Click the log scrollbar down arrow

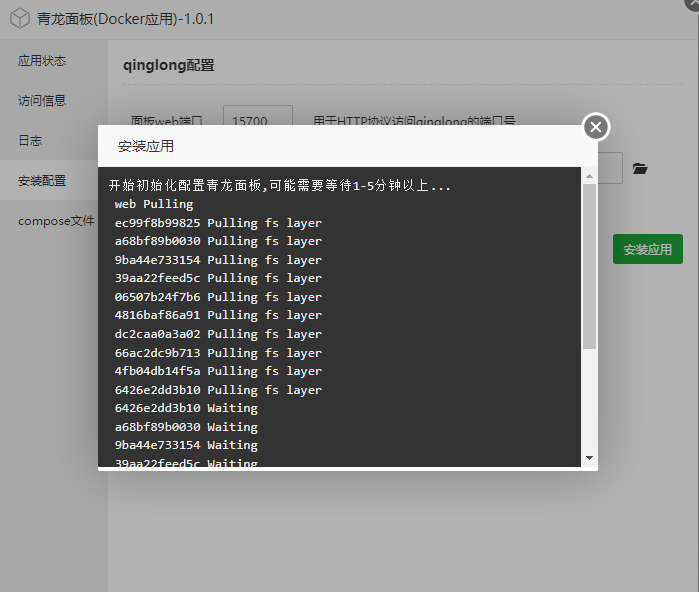tap(589, 458)
